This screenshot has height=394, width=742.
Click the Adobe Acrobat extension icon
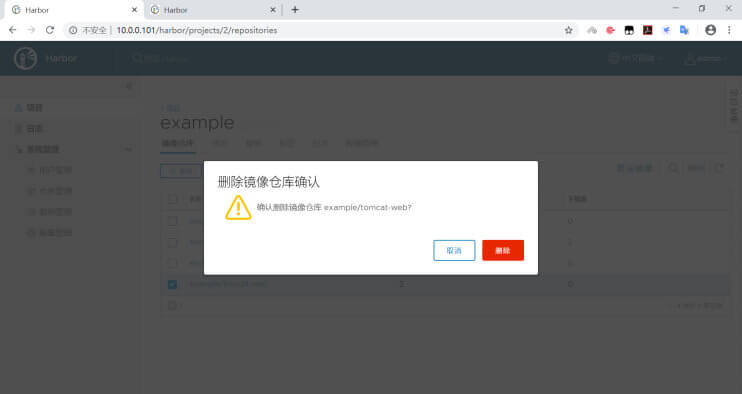click(x=647, y=30)
